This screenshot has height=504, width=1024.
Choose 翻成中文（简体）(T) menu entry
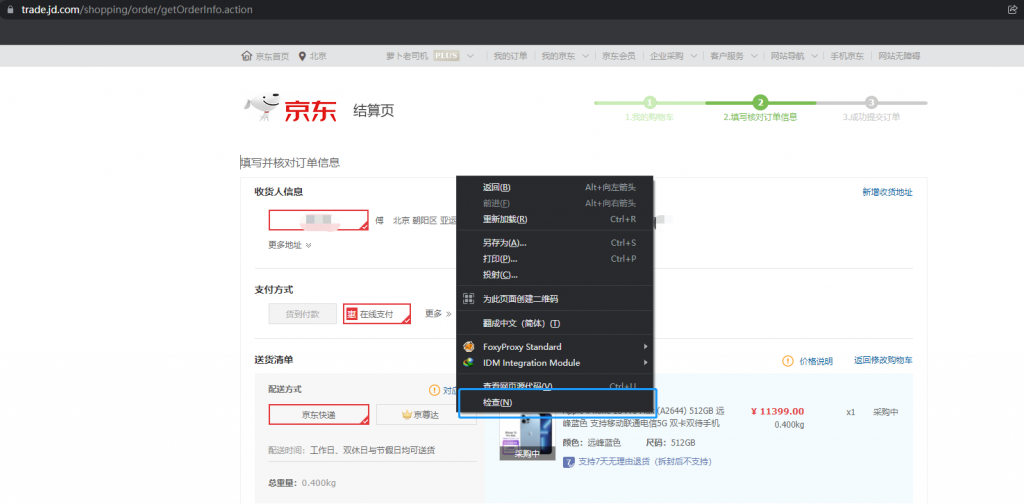pyautogui.click(x=554, y=324)
